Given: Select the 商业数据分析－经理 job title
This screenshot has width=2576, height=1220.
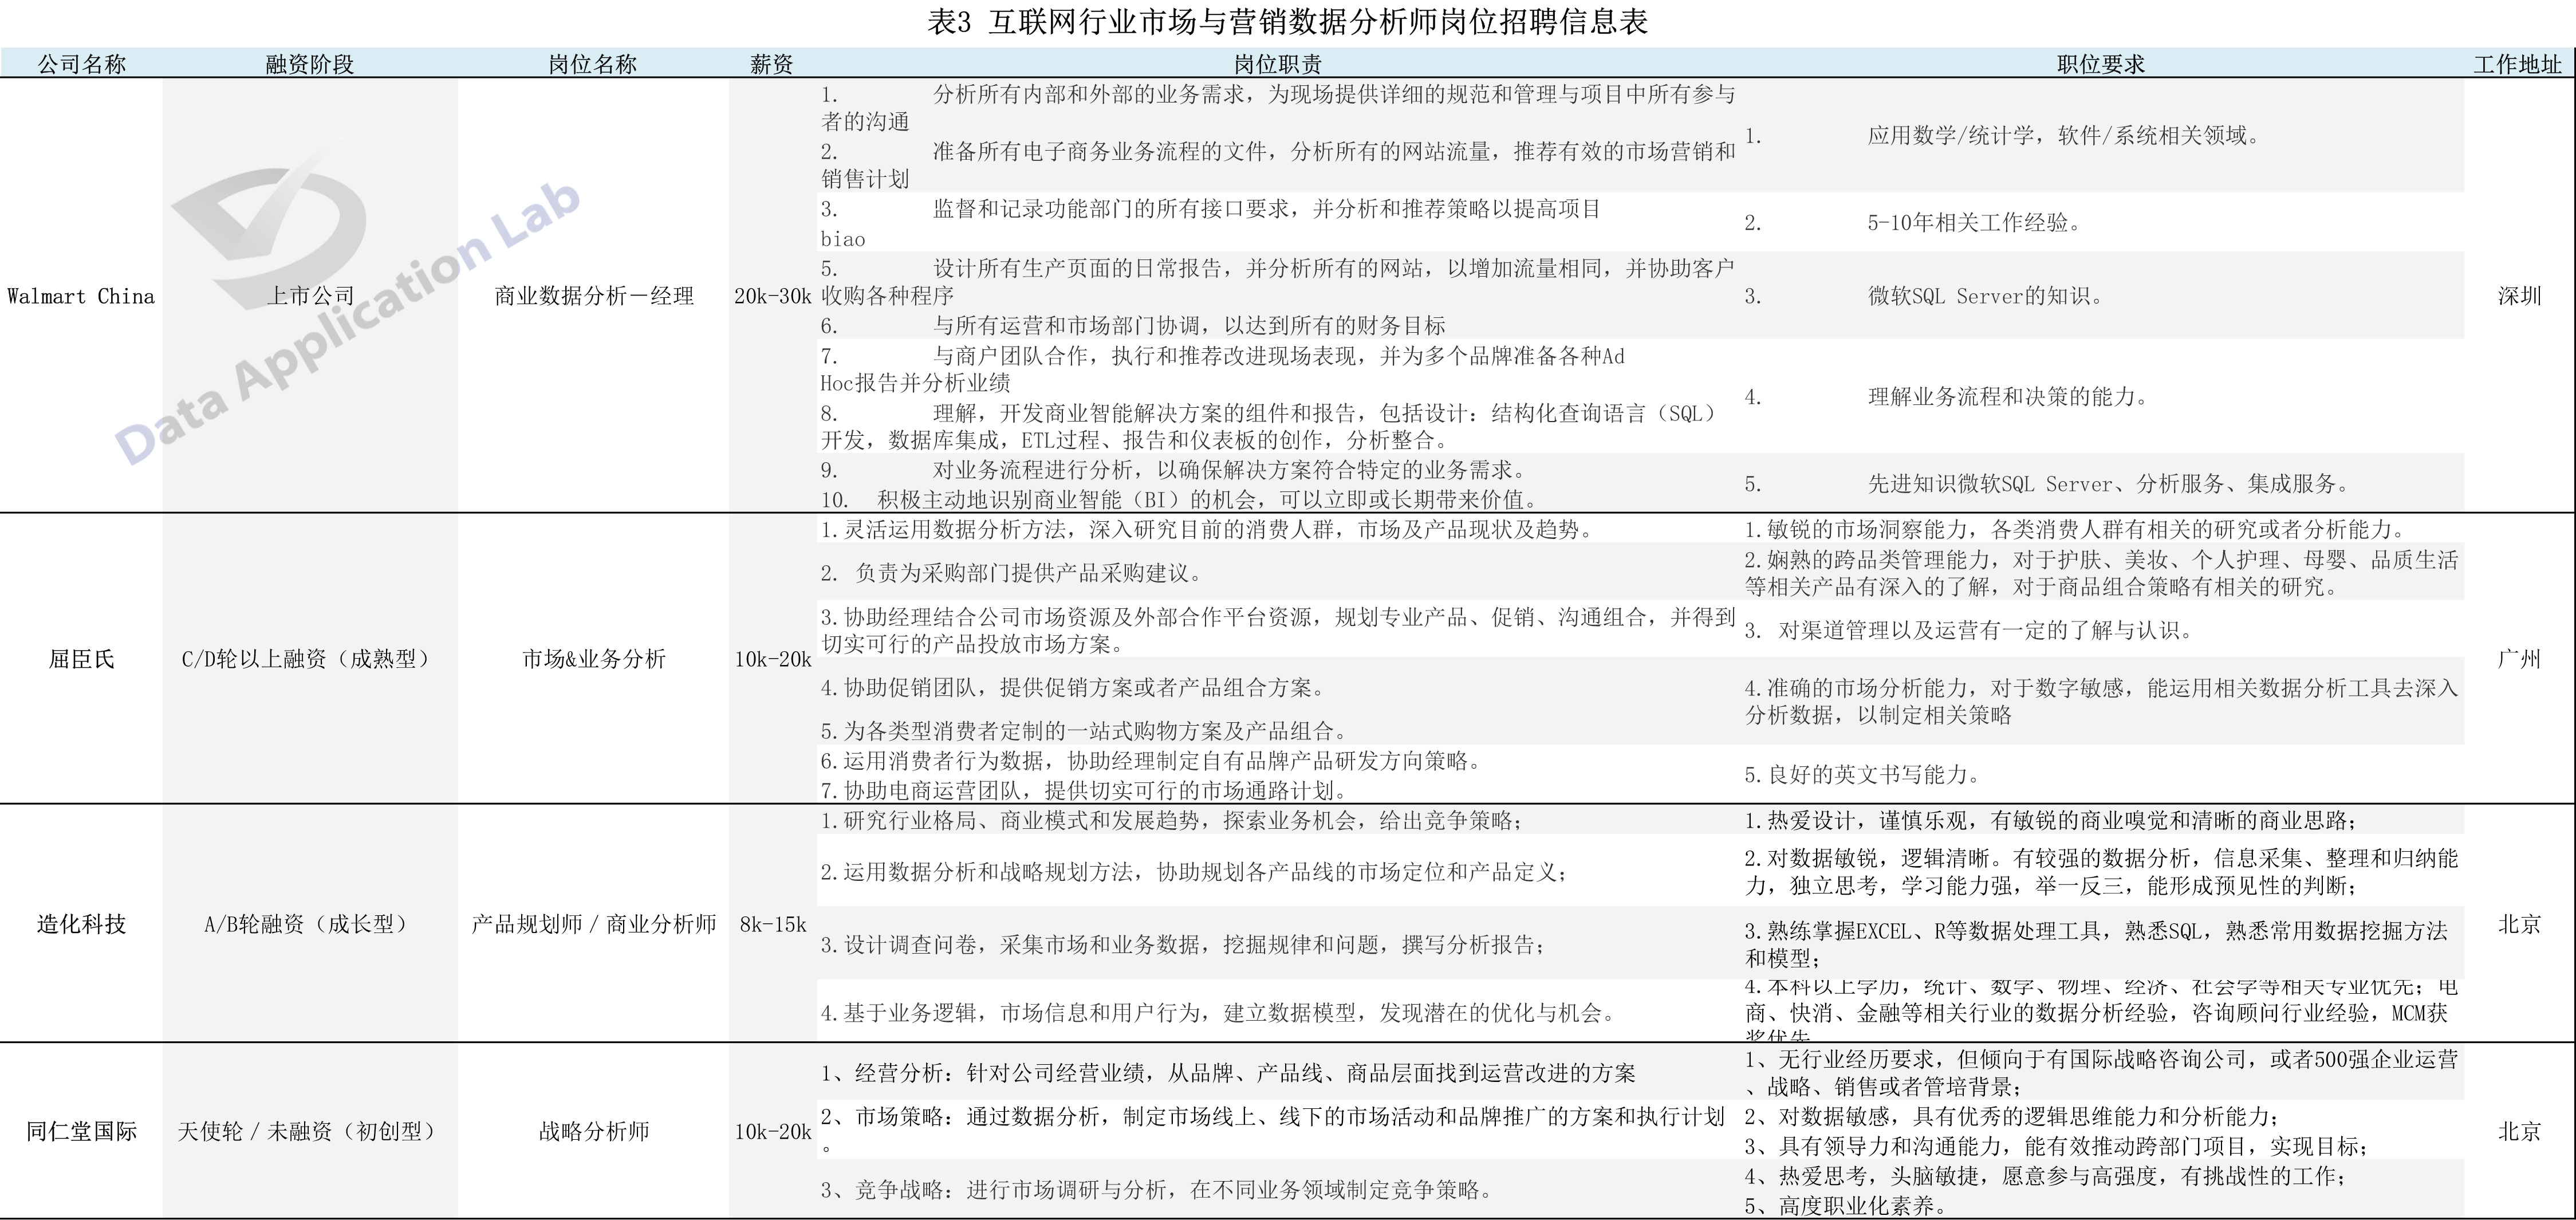Looking at the screenshot, I should coord(593,296).
